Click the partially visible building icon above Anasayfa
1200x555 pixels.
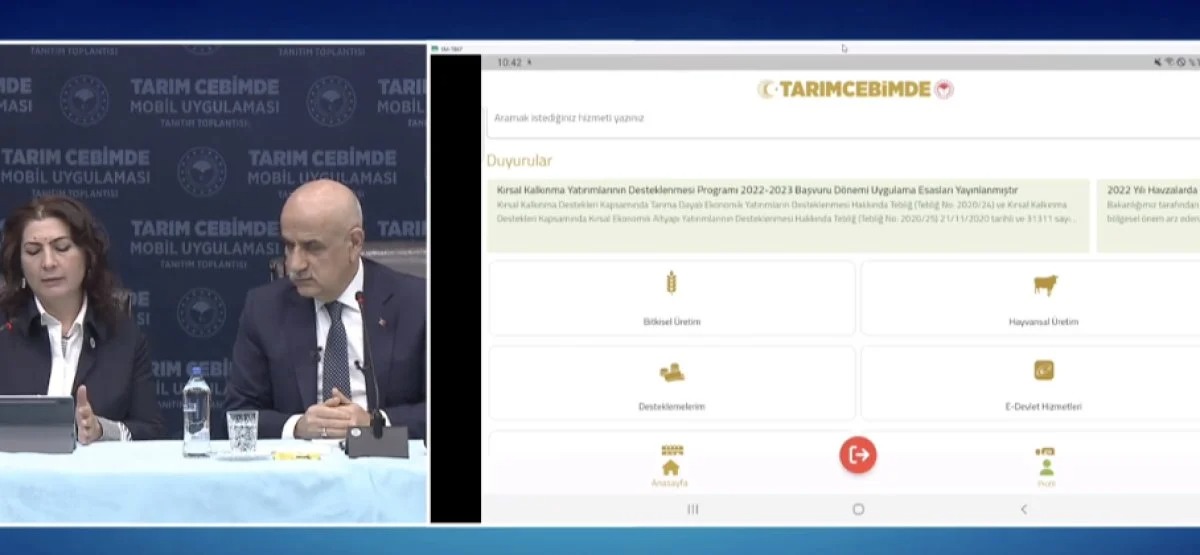(x=671, y=450)
